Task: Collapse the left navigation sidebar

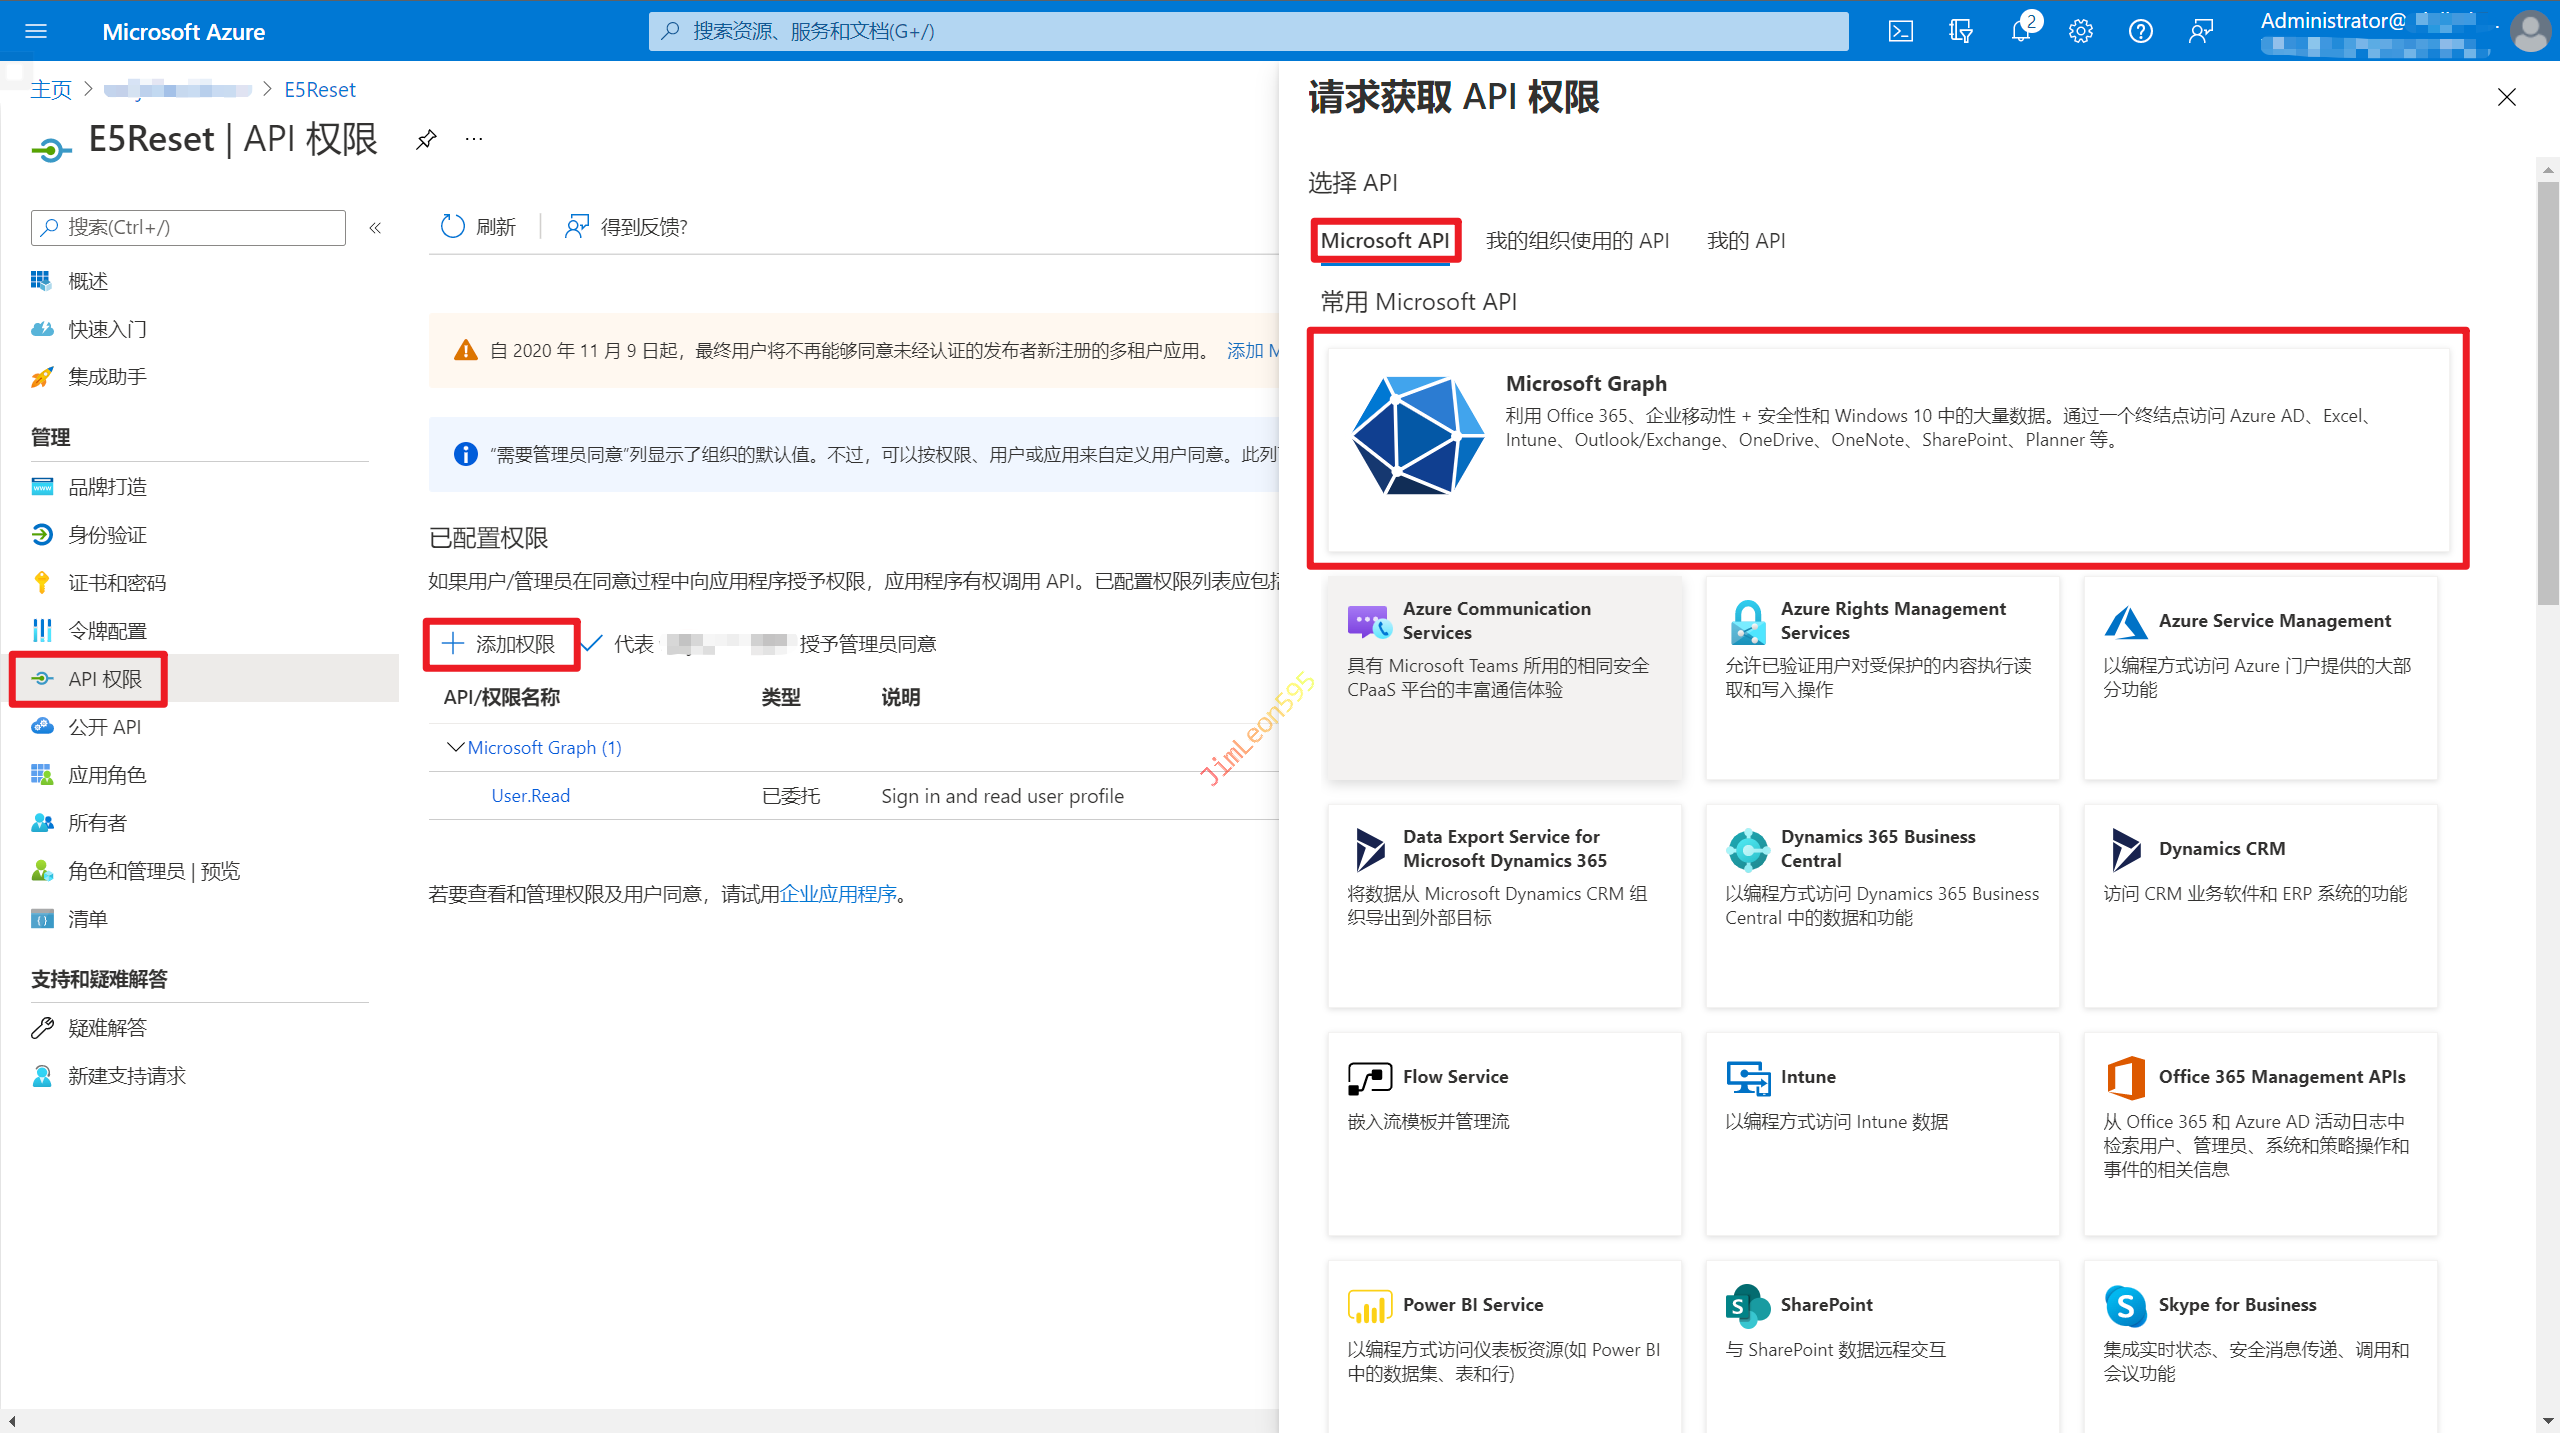Action: [375, 228]
